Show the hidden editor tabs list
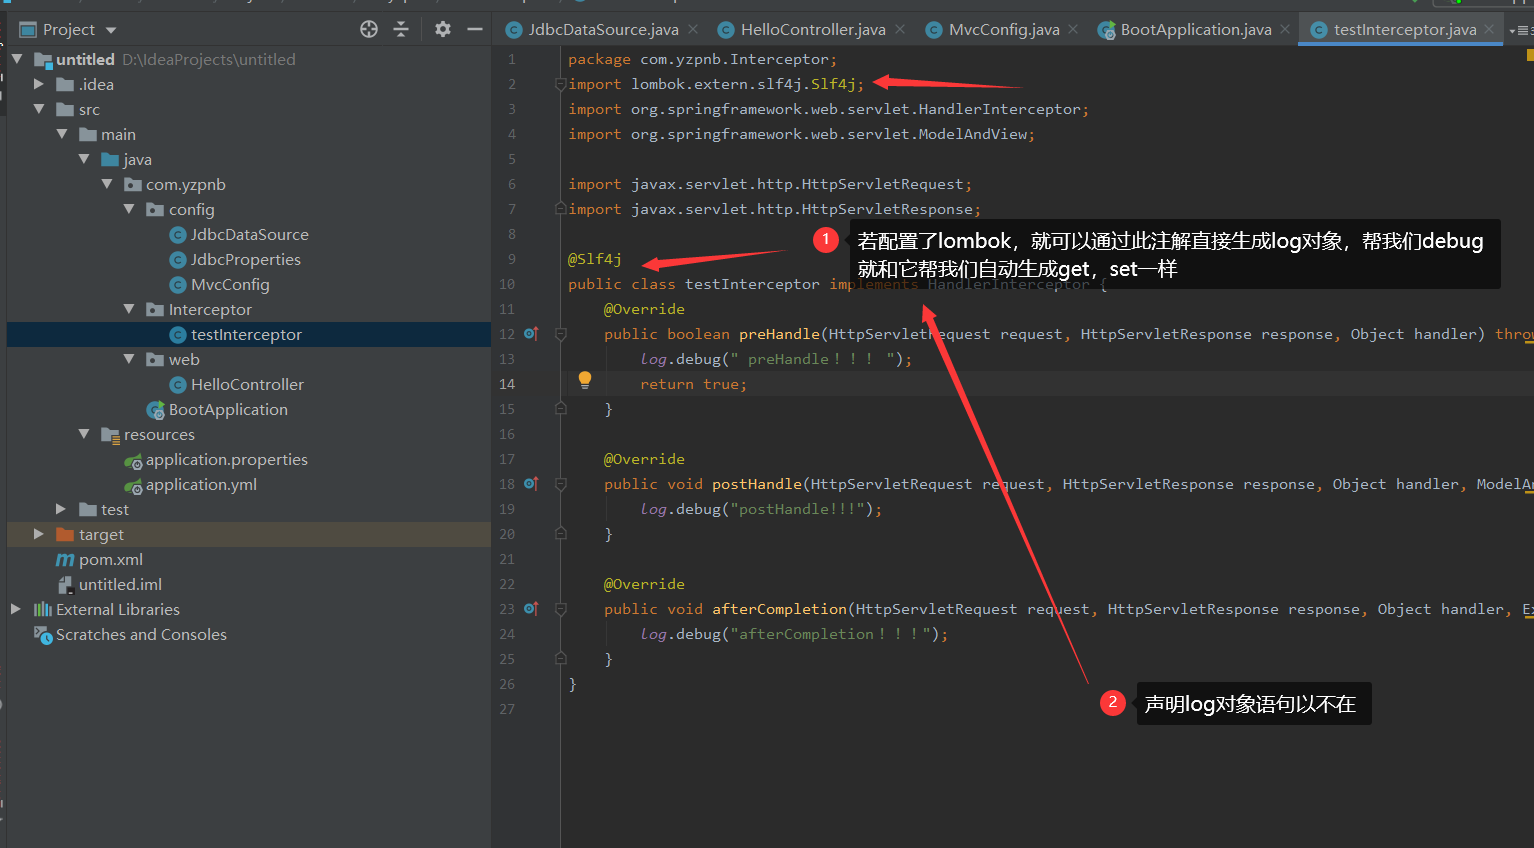The height and width of the screenshot is (848, 1534). tap(1521, 30)
